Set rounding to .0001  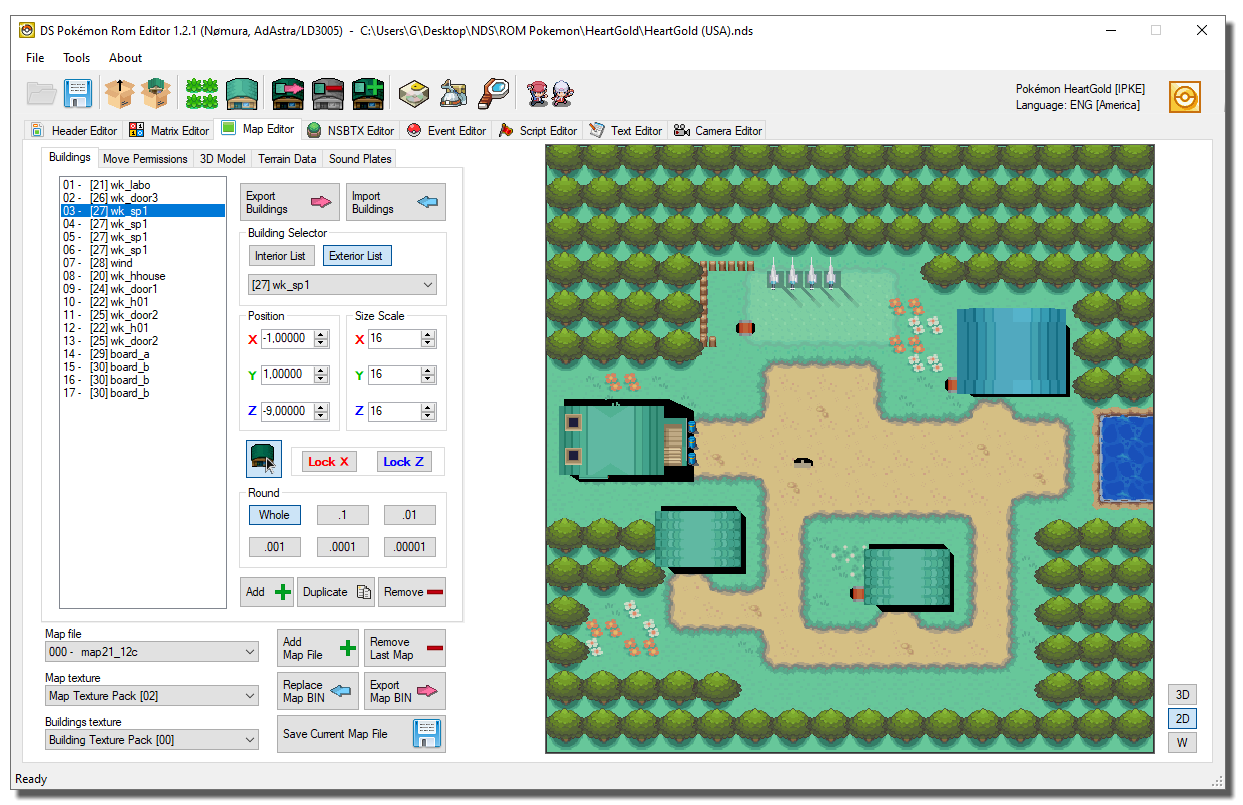pos(342,547)
